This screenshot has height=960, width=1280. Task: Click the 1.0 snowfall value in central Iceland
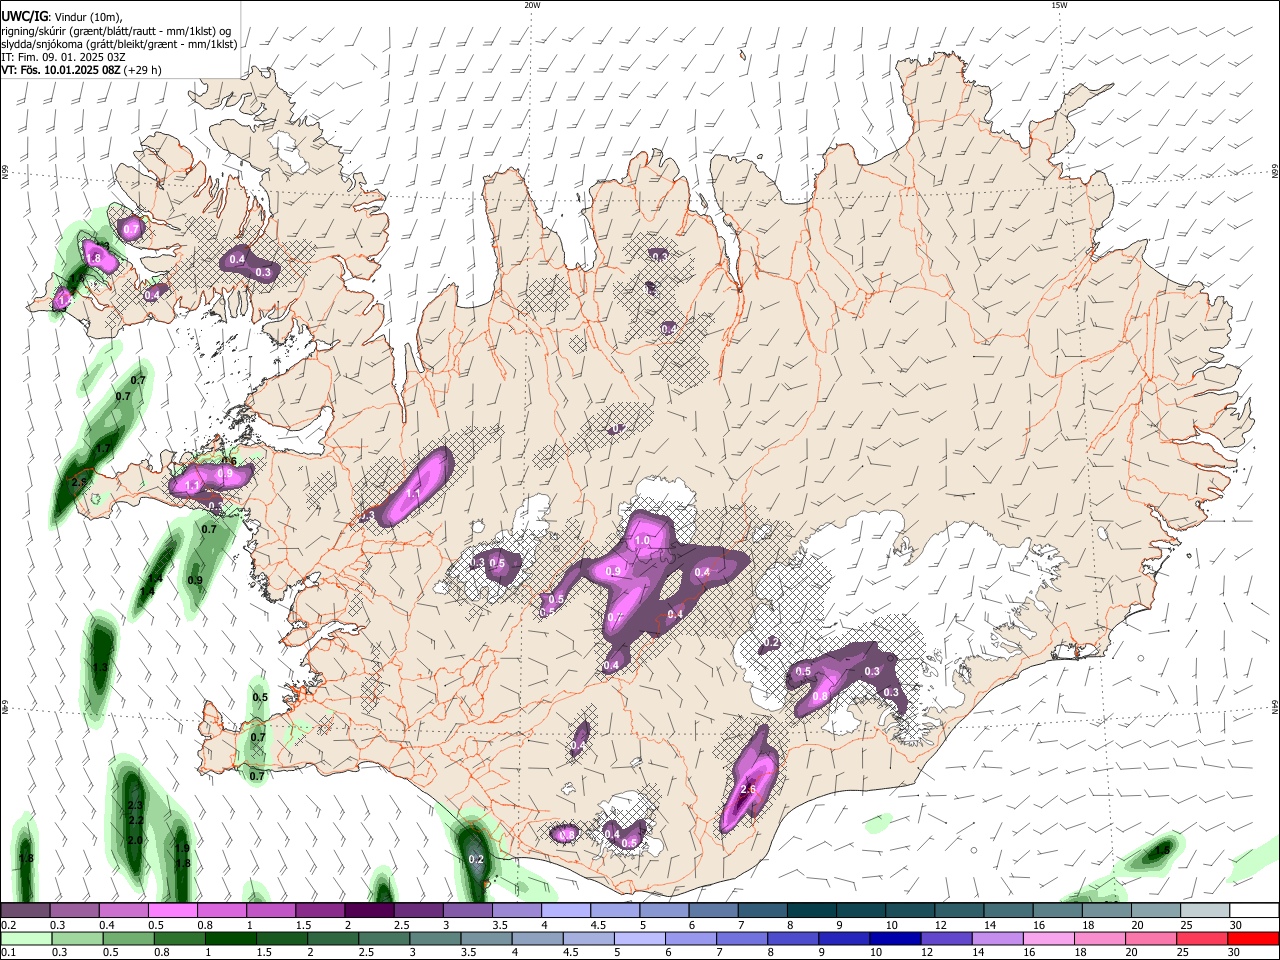642,540
